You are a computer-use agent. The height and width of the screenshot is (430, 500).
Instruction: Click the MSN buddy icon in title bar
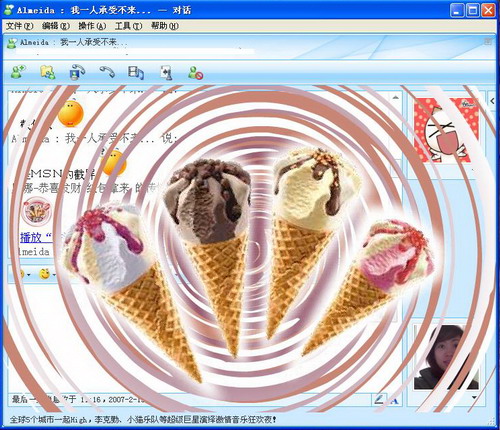pos(8,10)
